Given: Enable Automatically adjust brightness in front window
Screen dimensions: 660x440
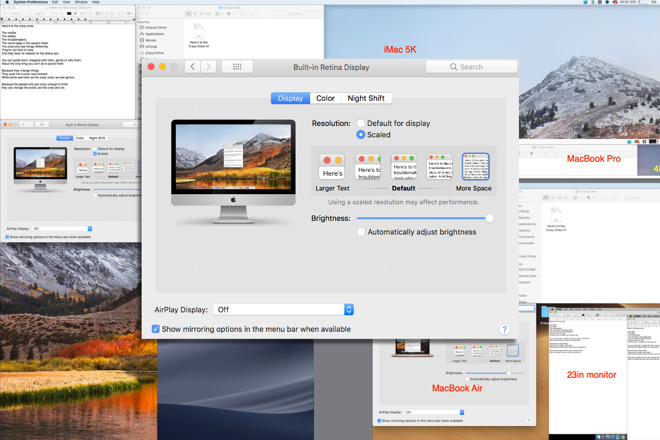Looking at the screenshot, I should [361, 232].
